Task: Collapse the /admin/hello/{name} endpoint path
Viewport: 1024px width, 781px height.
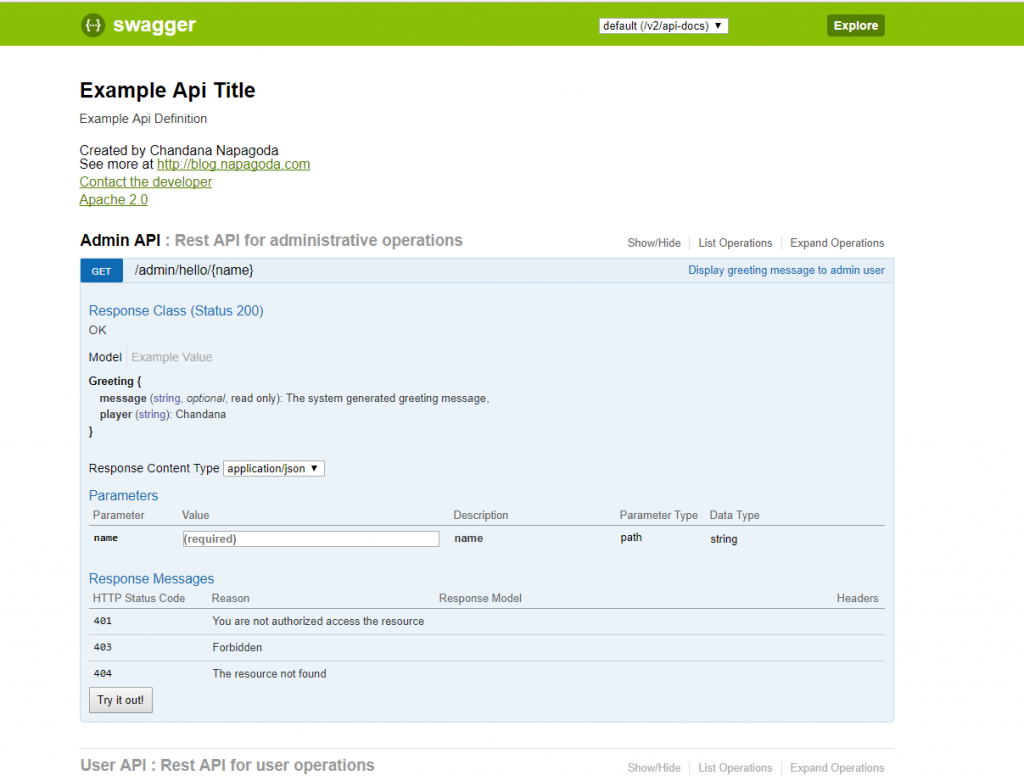Action: [x=194, y=270]
